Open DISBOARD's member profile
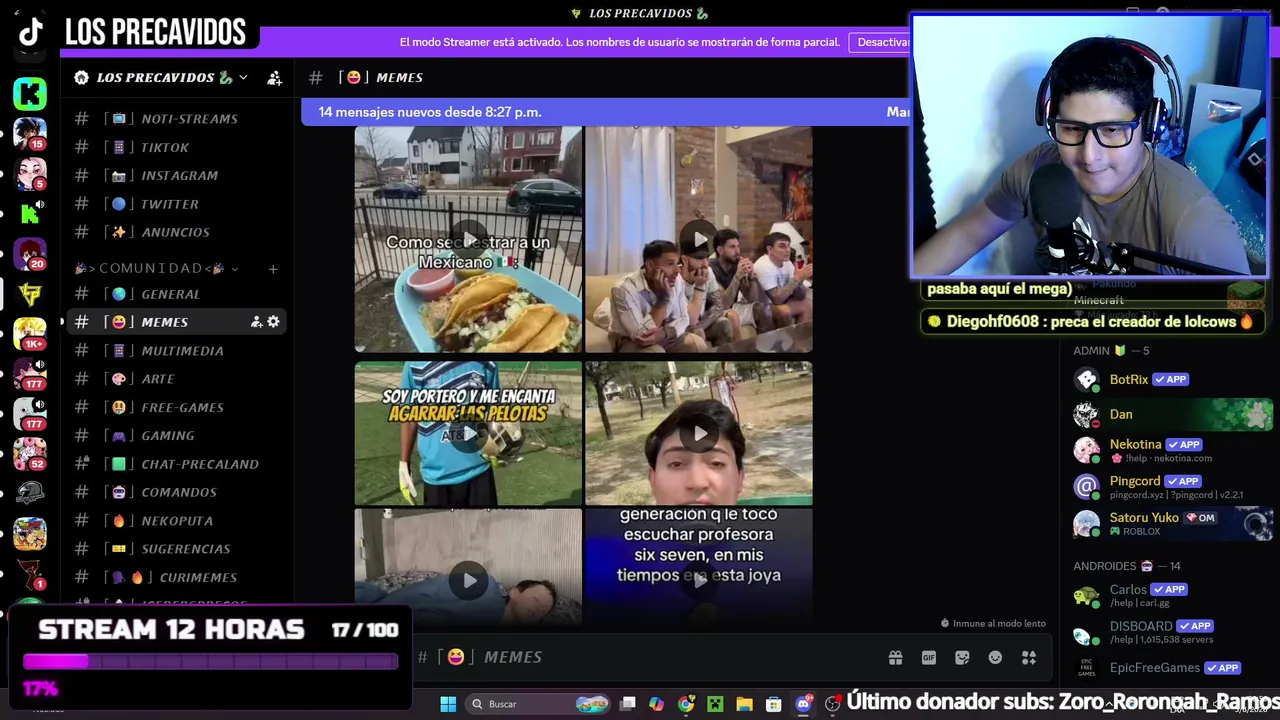The image size is (1280, 720). click(1172, 632)
